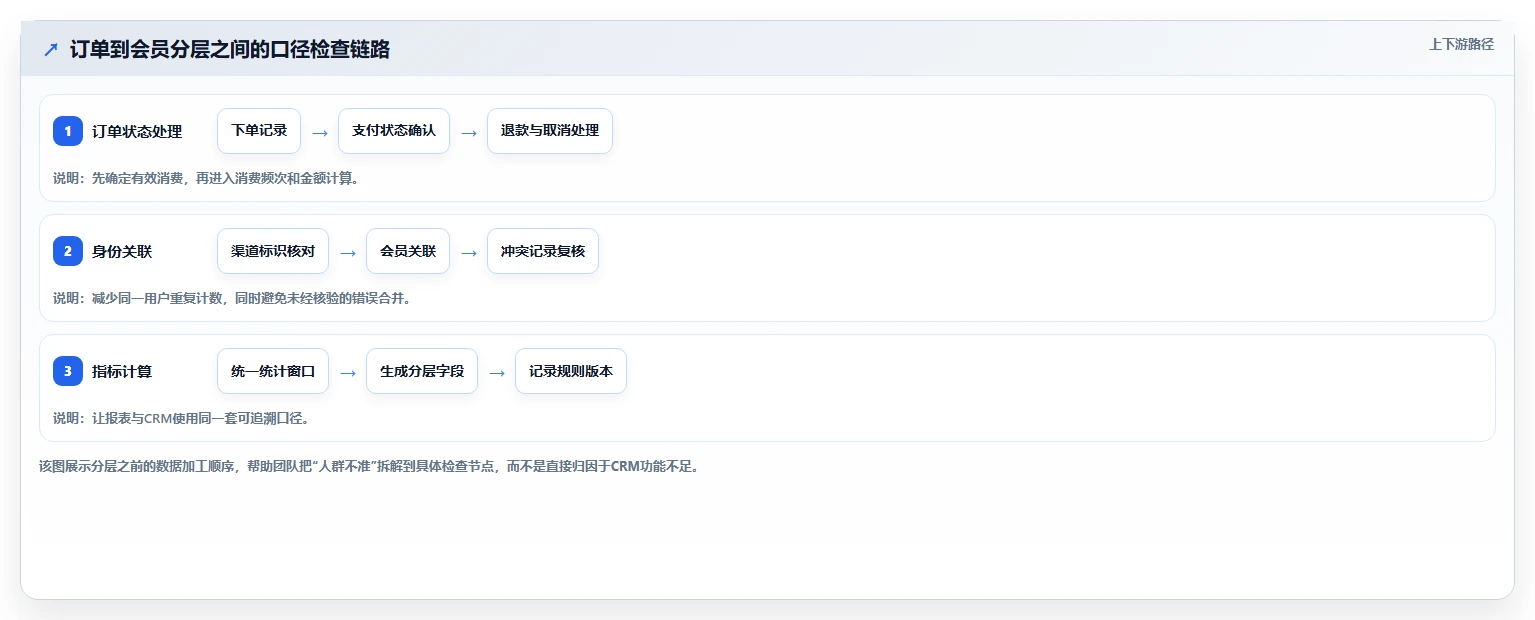Click the arrow between 渠道标识核对 and 会员关联
The width and height of the screenshot is (1535, 620).
coord(348,252)
